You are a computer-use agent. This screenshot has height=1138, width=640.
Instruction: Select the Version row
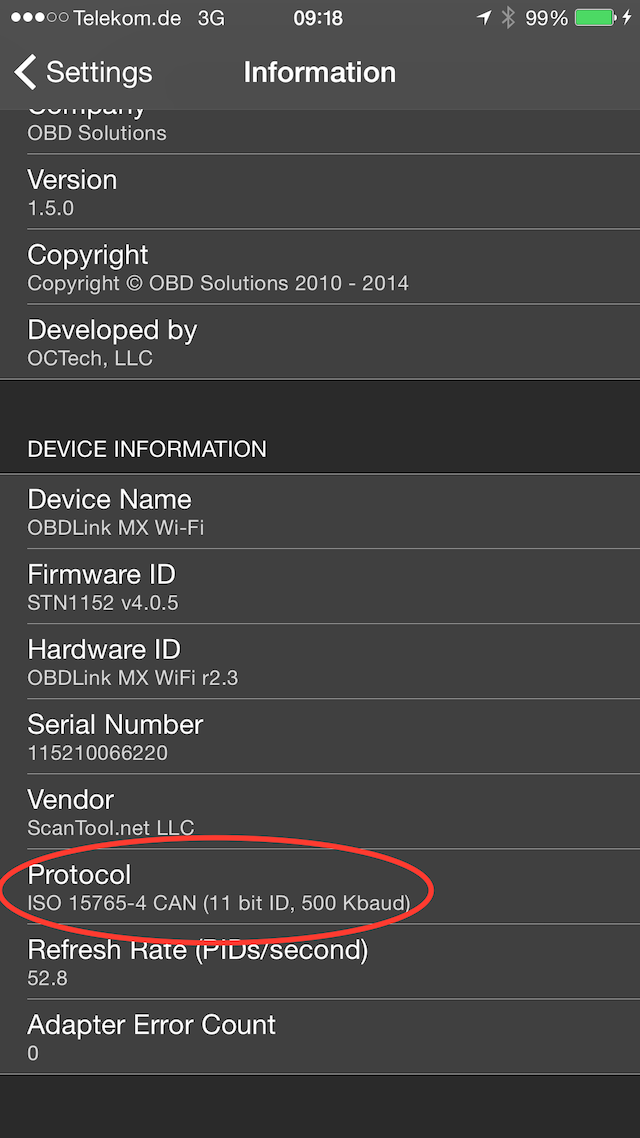click(x=320, y=192)
